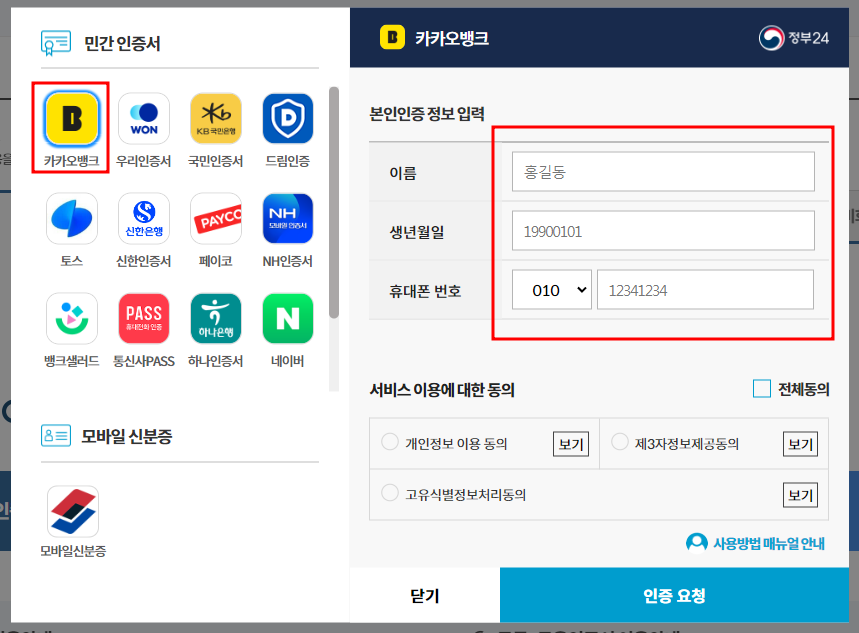The width and height of the screenshot is (859, 633).
Task: Choose the Woori certificate (우리인증서) icon
Action: point(144,119)
